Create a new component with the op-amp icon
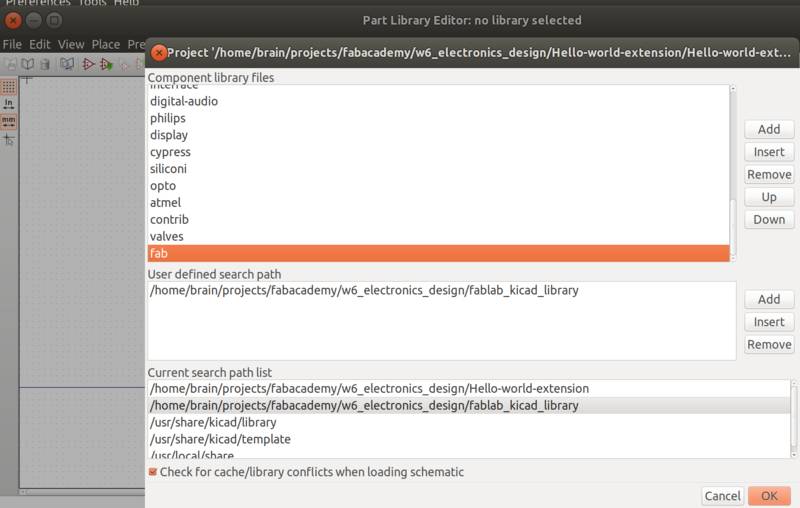 tap(88, 64)
